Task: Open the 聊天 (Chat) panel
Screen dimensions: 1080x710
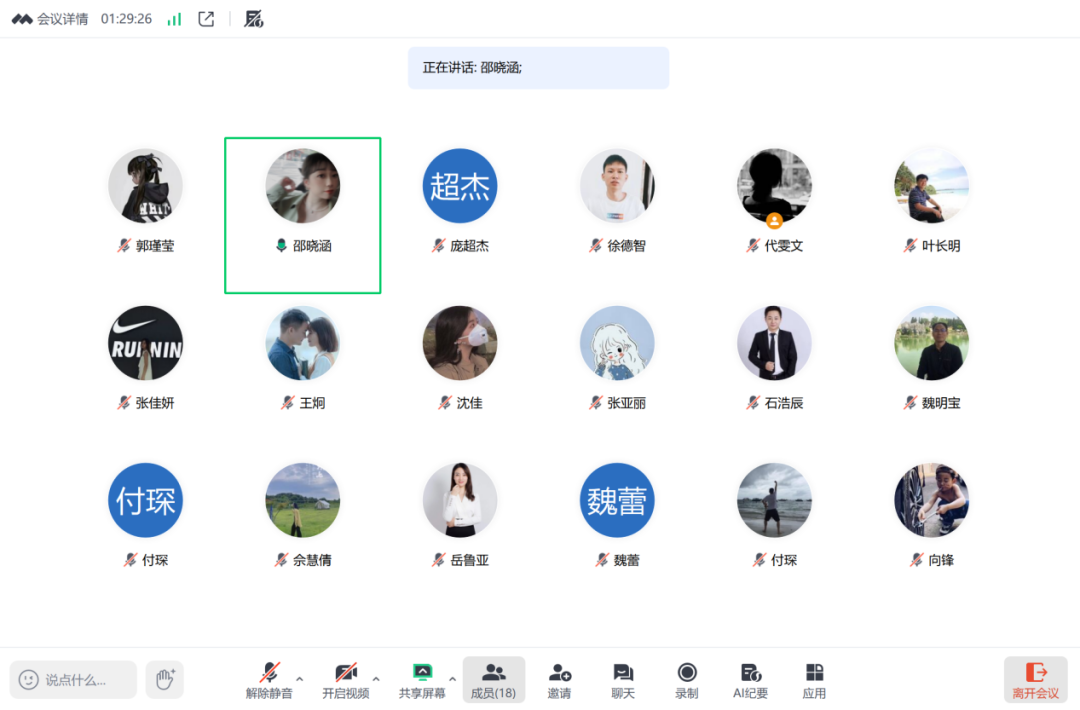Action: [623, 679]
